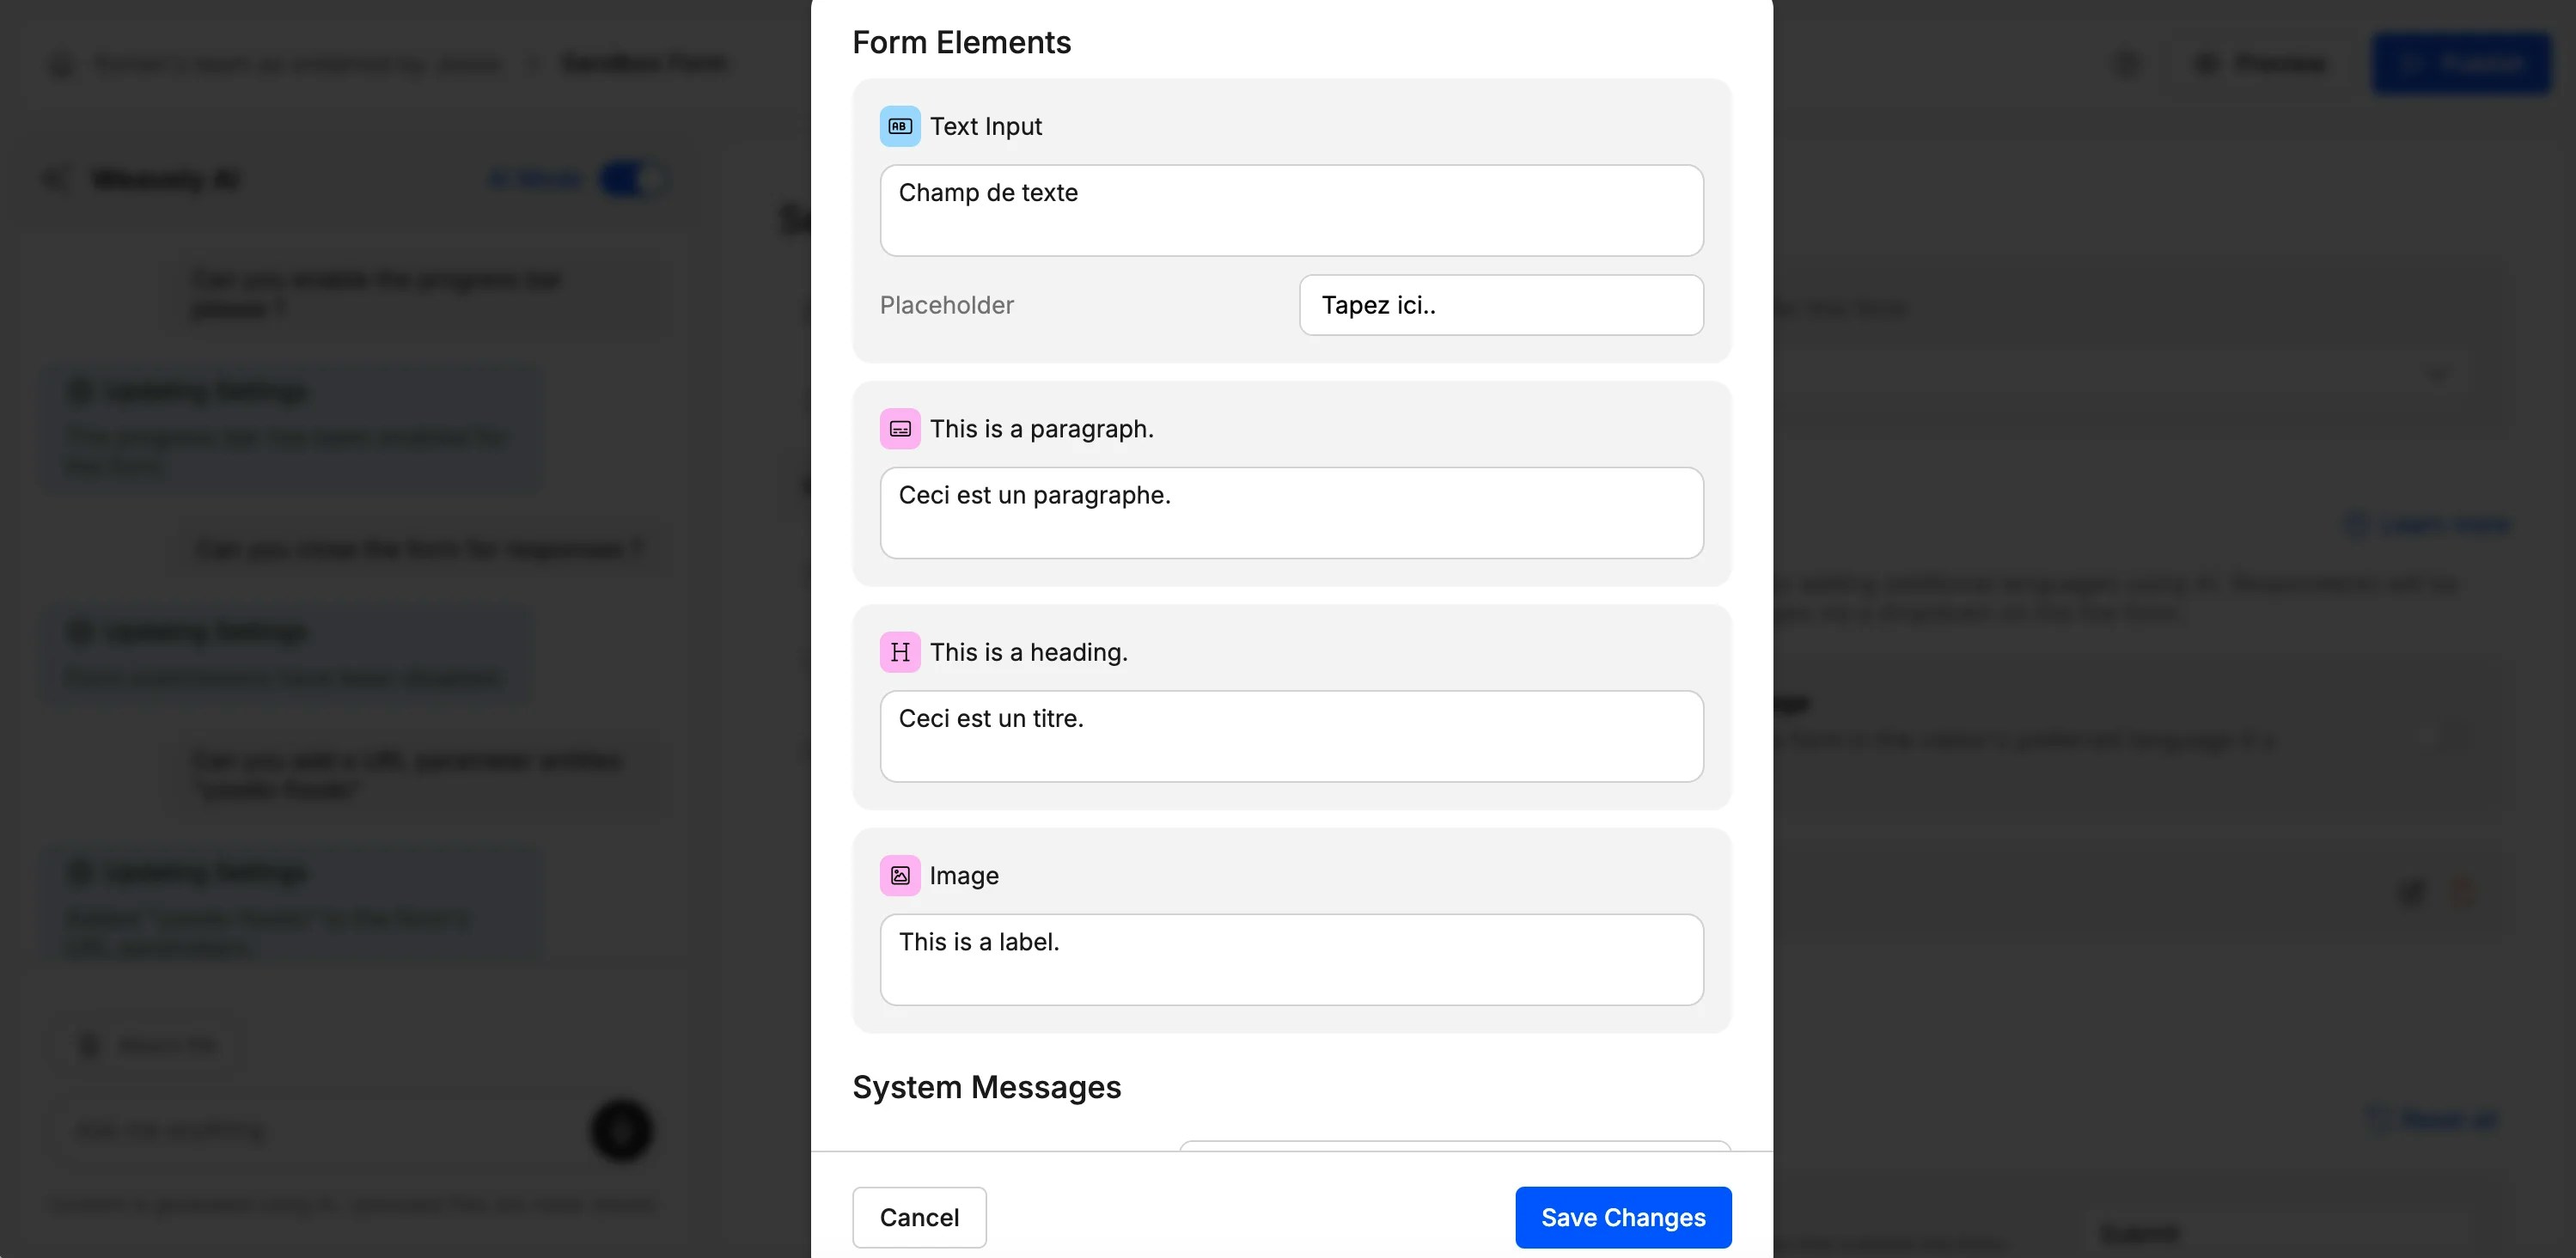Click the back arrow beside the AI panel title
The image size is (2576, 1258).
[57, 178]
